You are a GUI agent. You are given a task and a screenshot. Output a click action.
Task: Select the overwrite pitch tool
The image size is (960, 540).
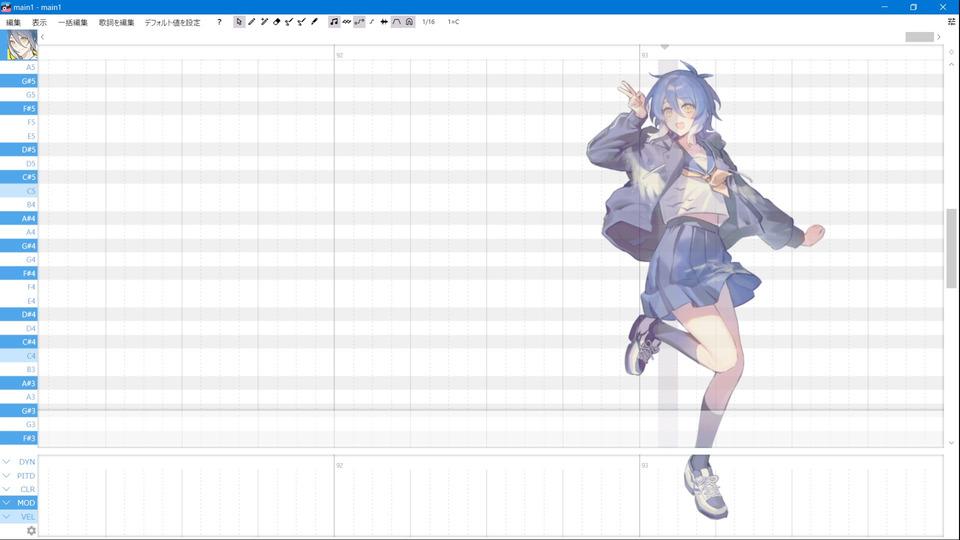click(x=302, y=22)
